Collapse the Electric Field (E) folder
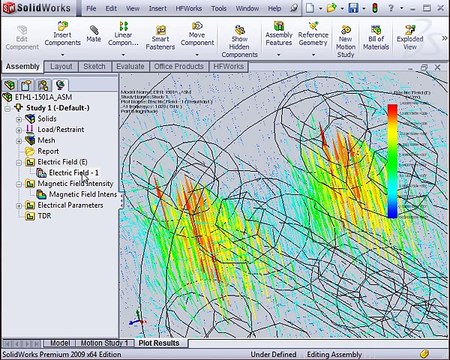This screenshot has height=360, width=450. pos(19,162)
